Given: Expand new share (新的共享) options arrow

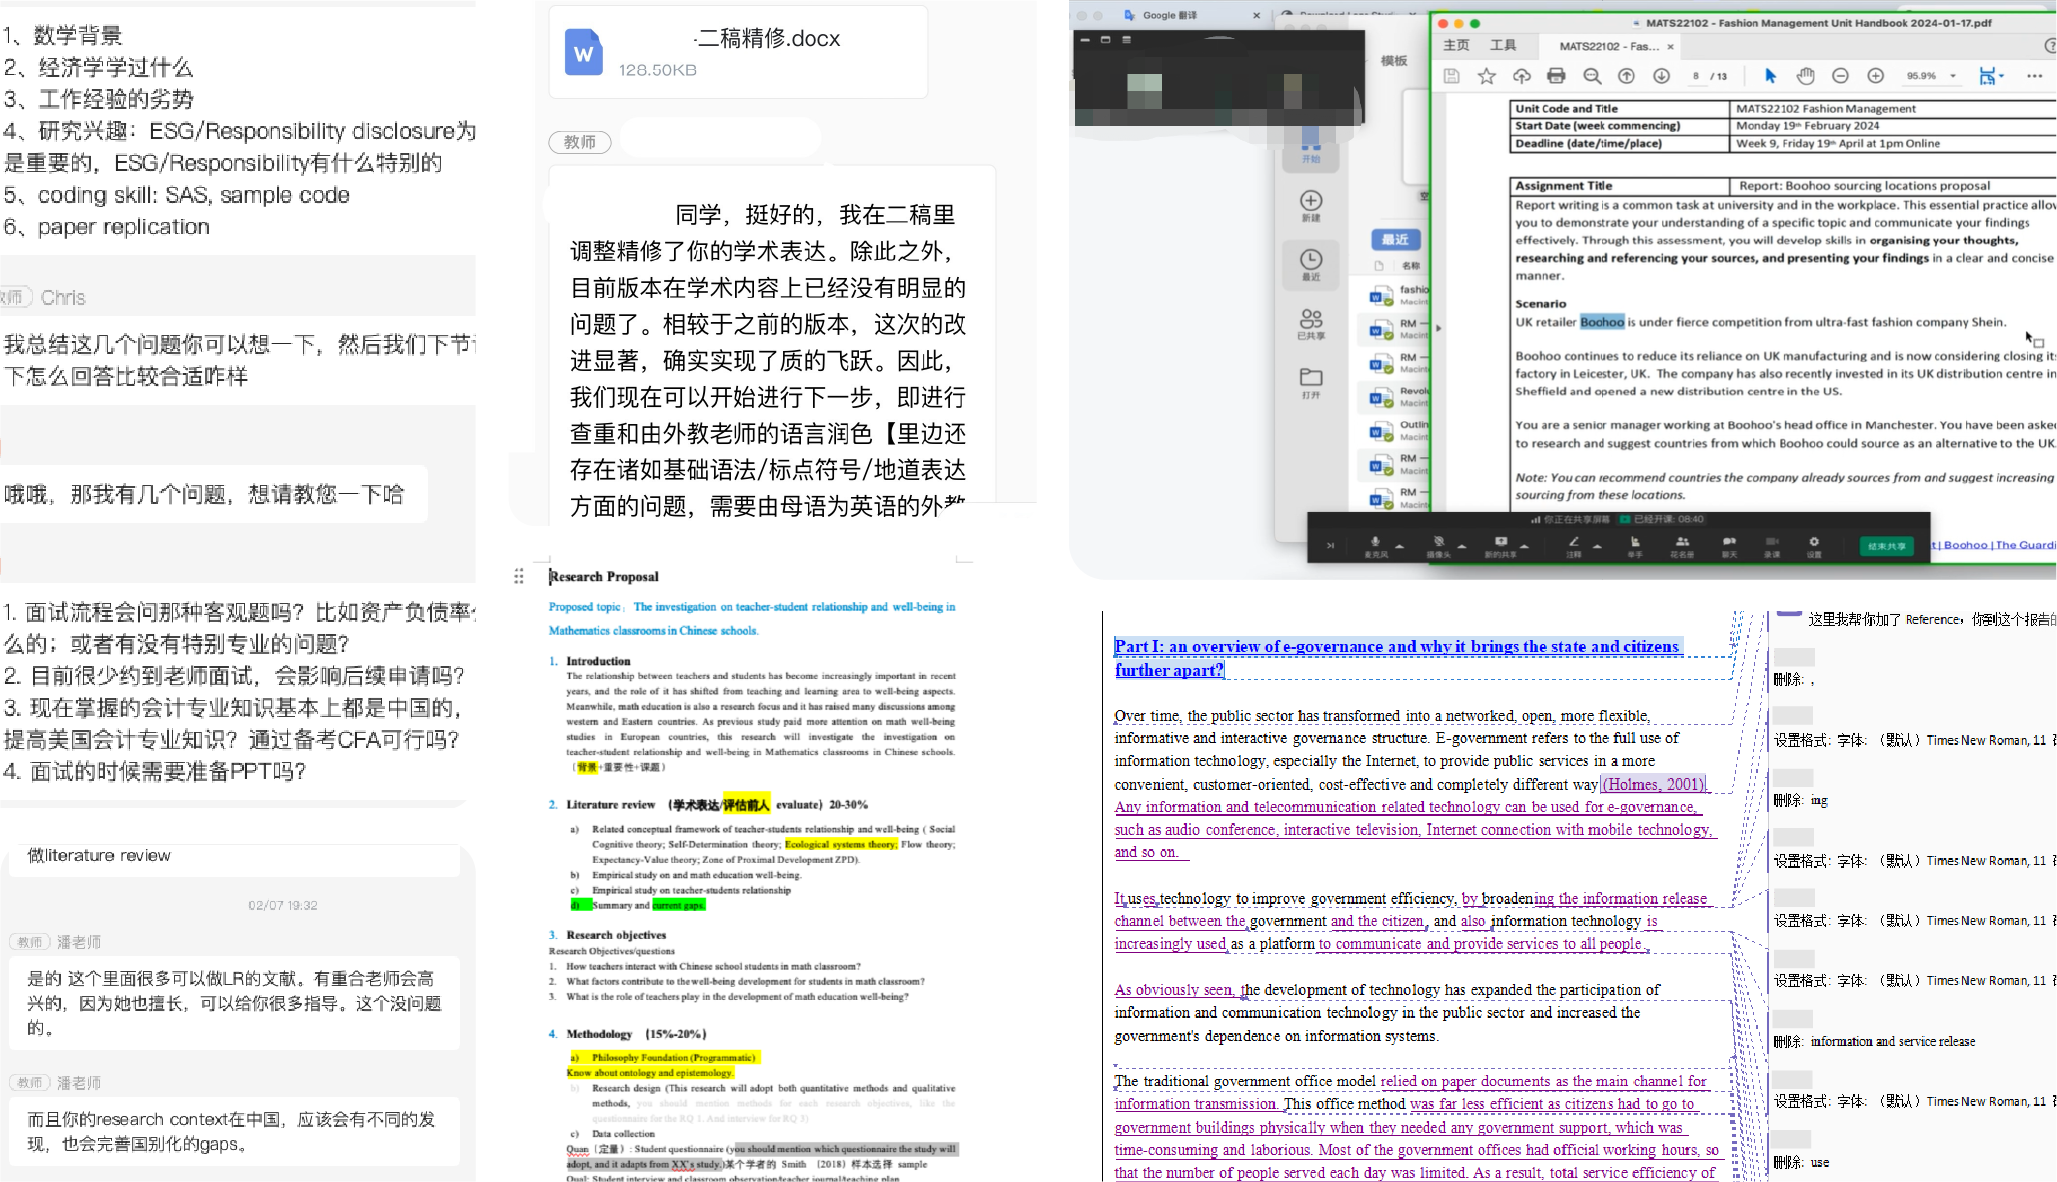Looking at the screenshot, I should point(1524,546).
